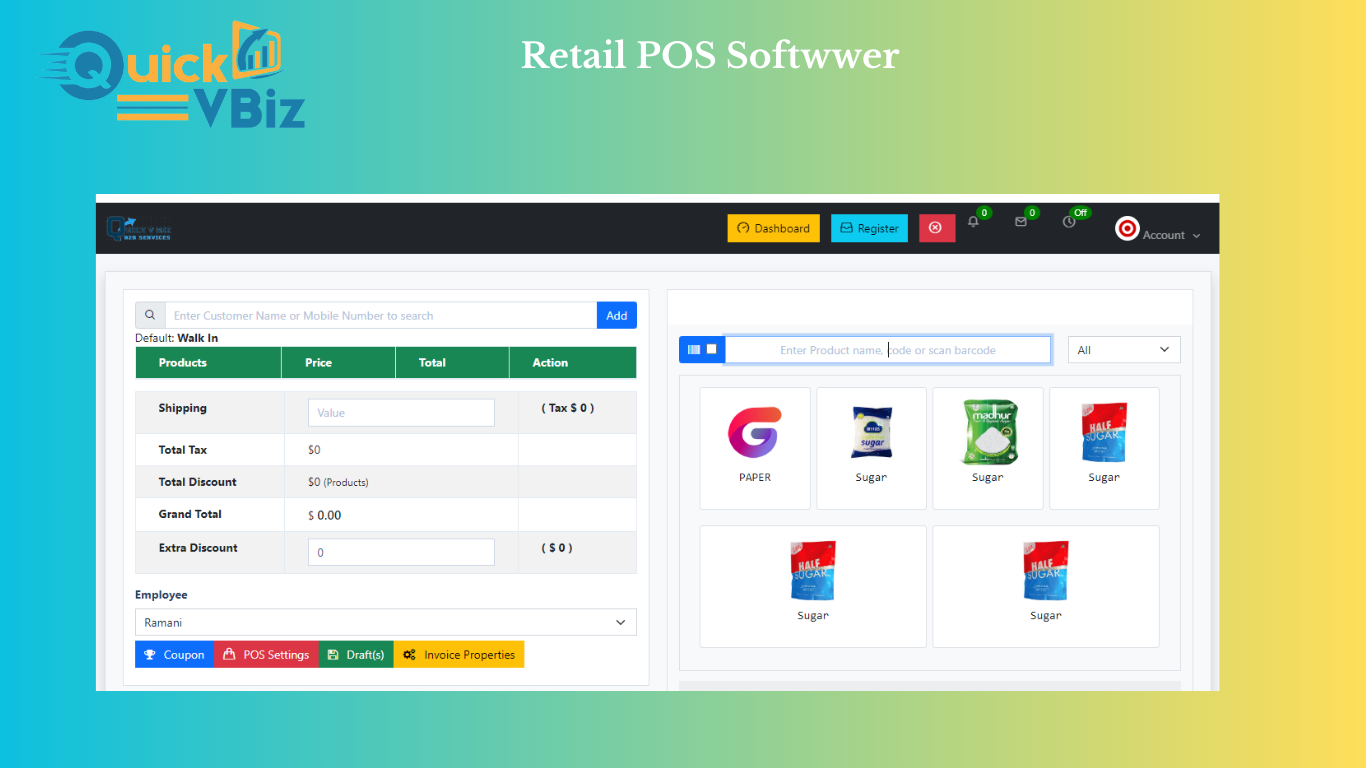Open the Employee dropdown showing Ramani
1366x768 pixels.
pos(385,622)
